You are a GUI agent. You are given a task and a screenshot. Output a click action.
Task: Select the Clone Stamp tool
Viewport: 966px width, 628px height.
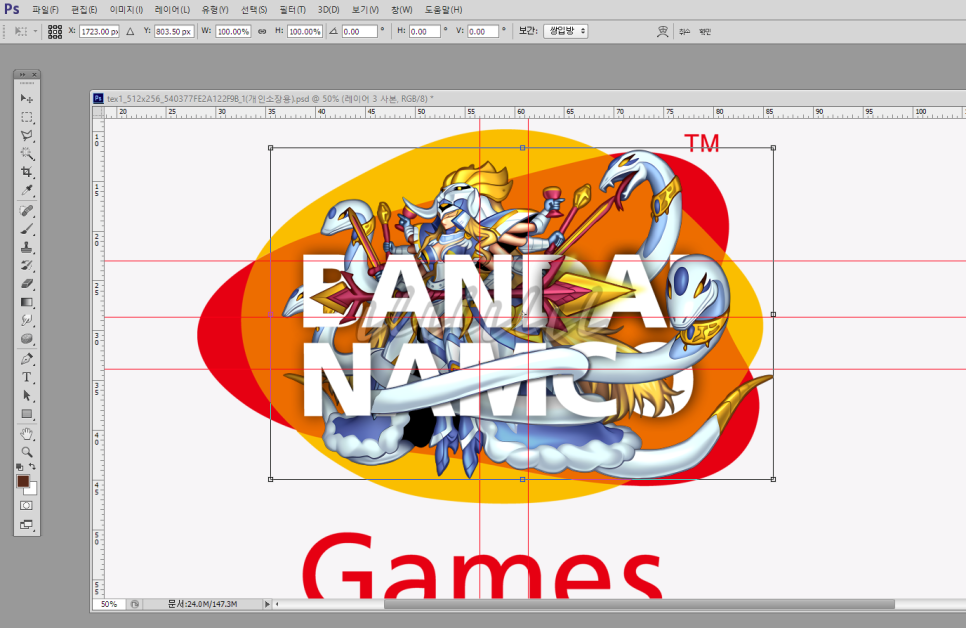coord(26,248)
